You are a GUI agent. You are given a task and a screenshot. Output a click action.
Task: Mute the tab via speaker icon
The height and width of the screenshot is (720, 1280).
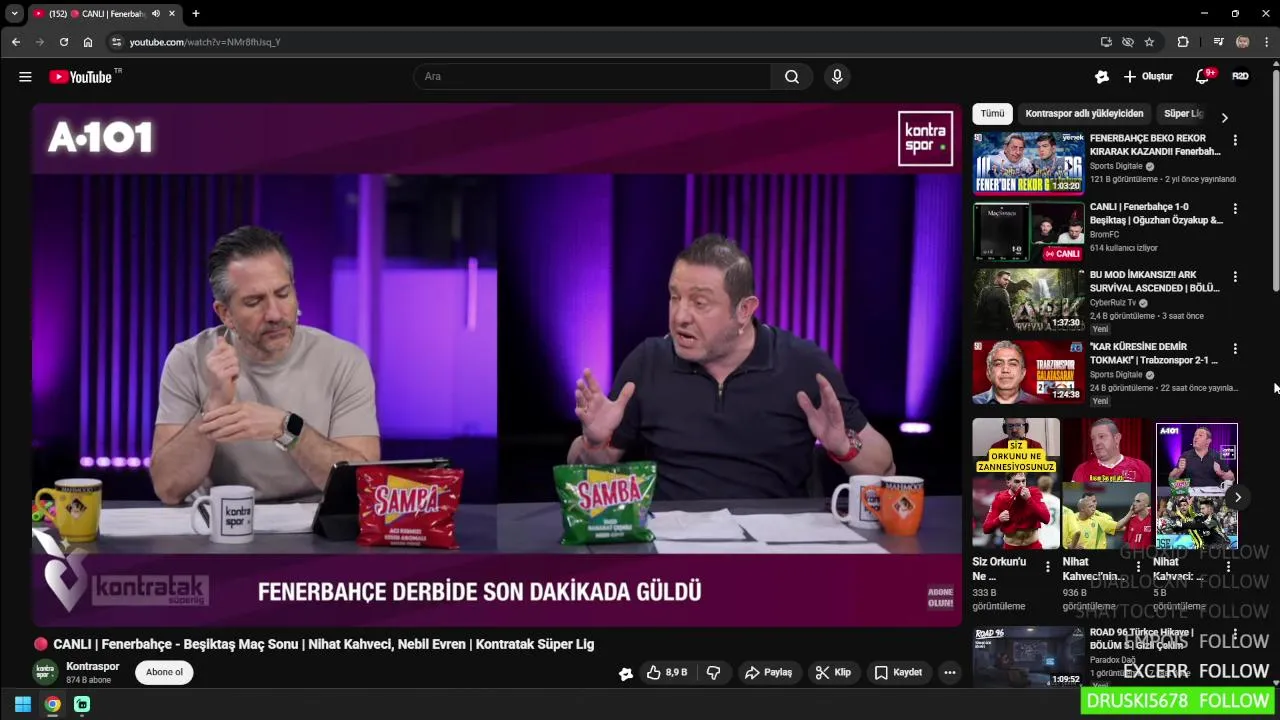pyautogui.click(x=156, y=14)
